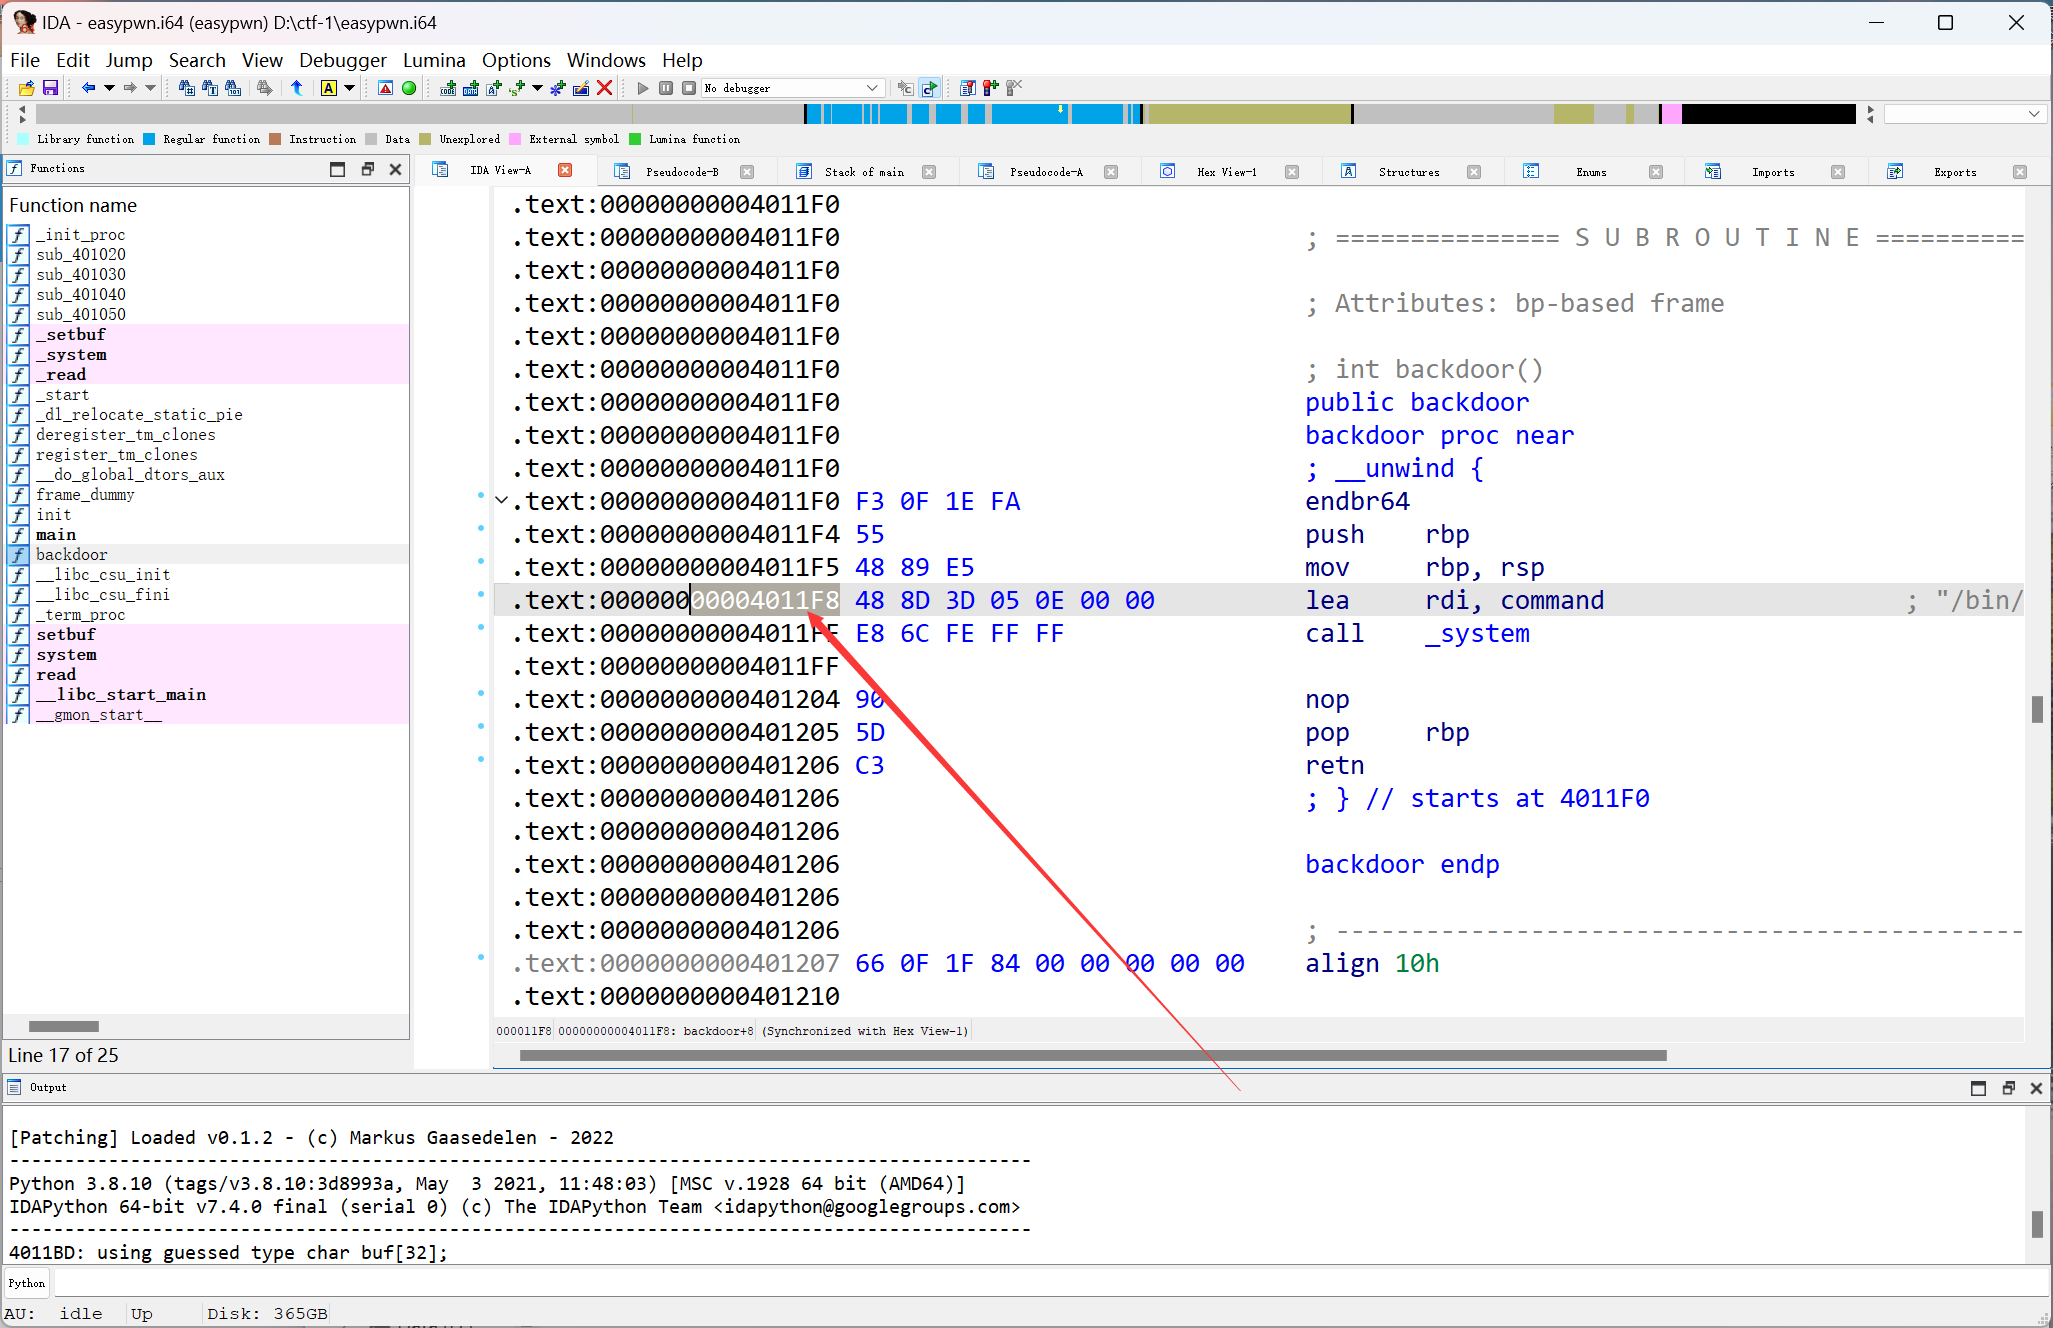Expand the dropdown arrow beside Jump back
This screenshot has height=1328, width=2053.
(x=109, y=88)
